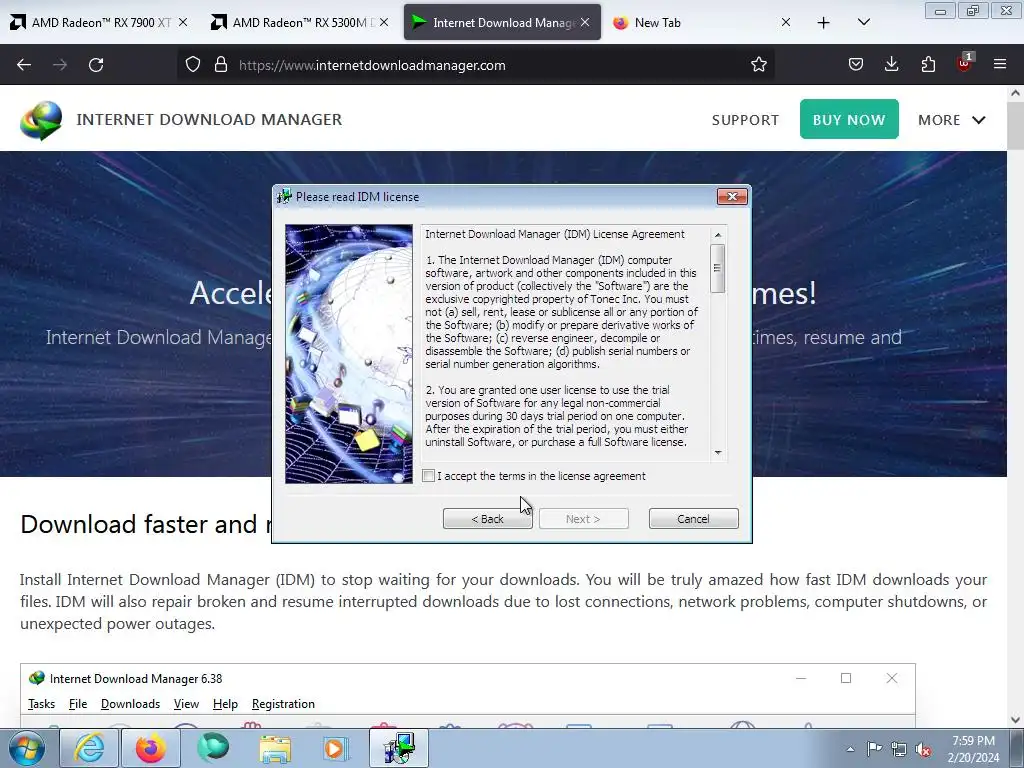Open the tracking protection shield icon
The height and width of the screenshot is (768, 1024).
coord(193,64)
